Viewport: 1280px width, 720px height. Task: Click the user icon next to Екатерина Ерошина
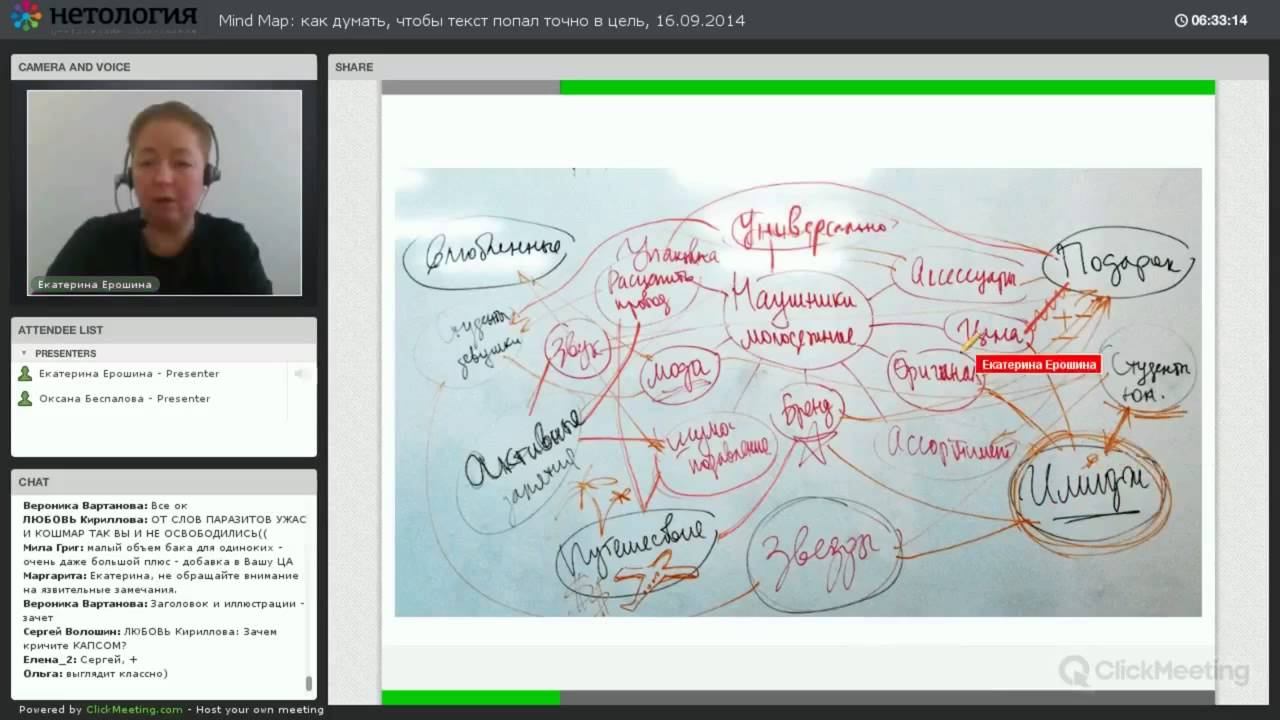pos(25,373)
